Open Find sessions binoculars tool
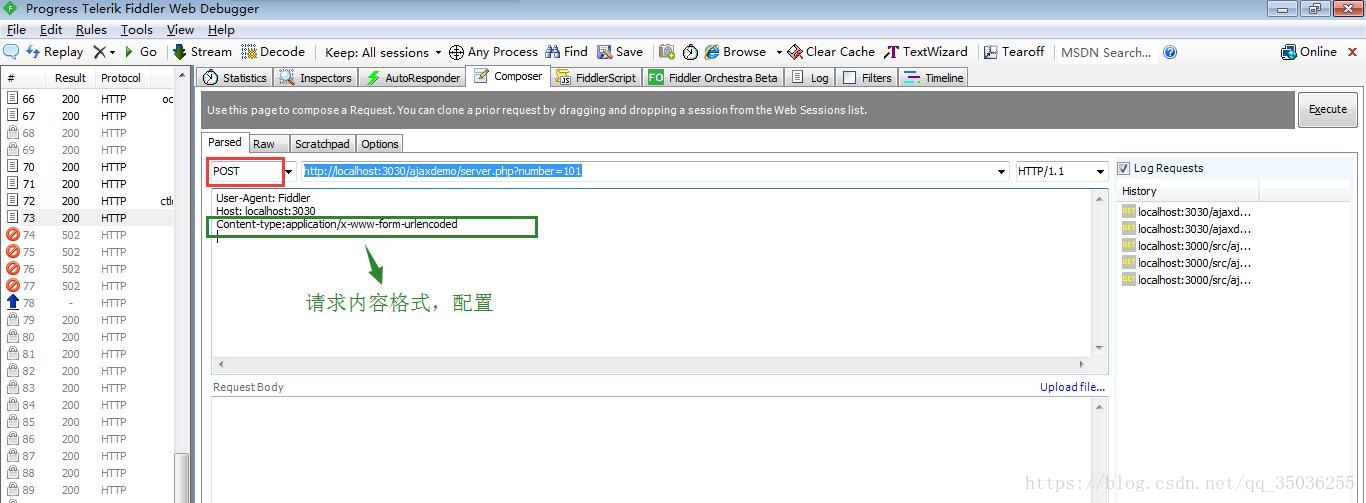The width and height of the screenshot is (1366, 503). pos(566,52)
